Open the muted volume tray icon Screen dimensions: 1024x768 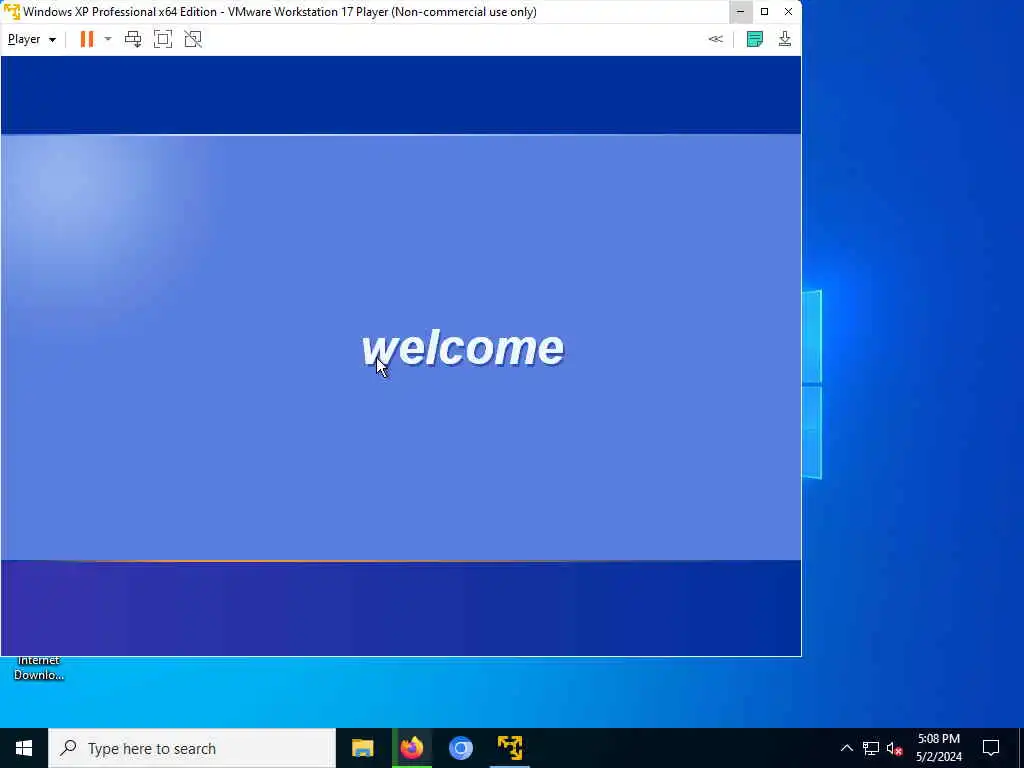click(895, 748)
